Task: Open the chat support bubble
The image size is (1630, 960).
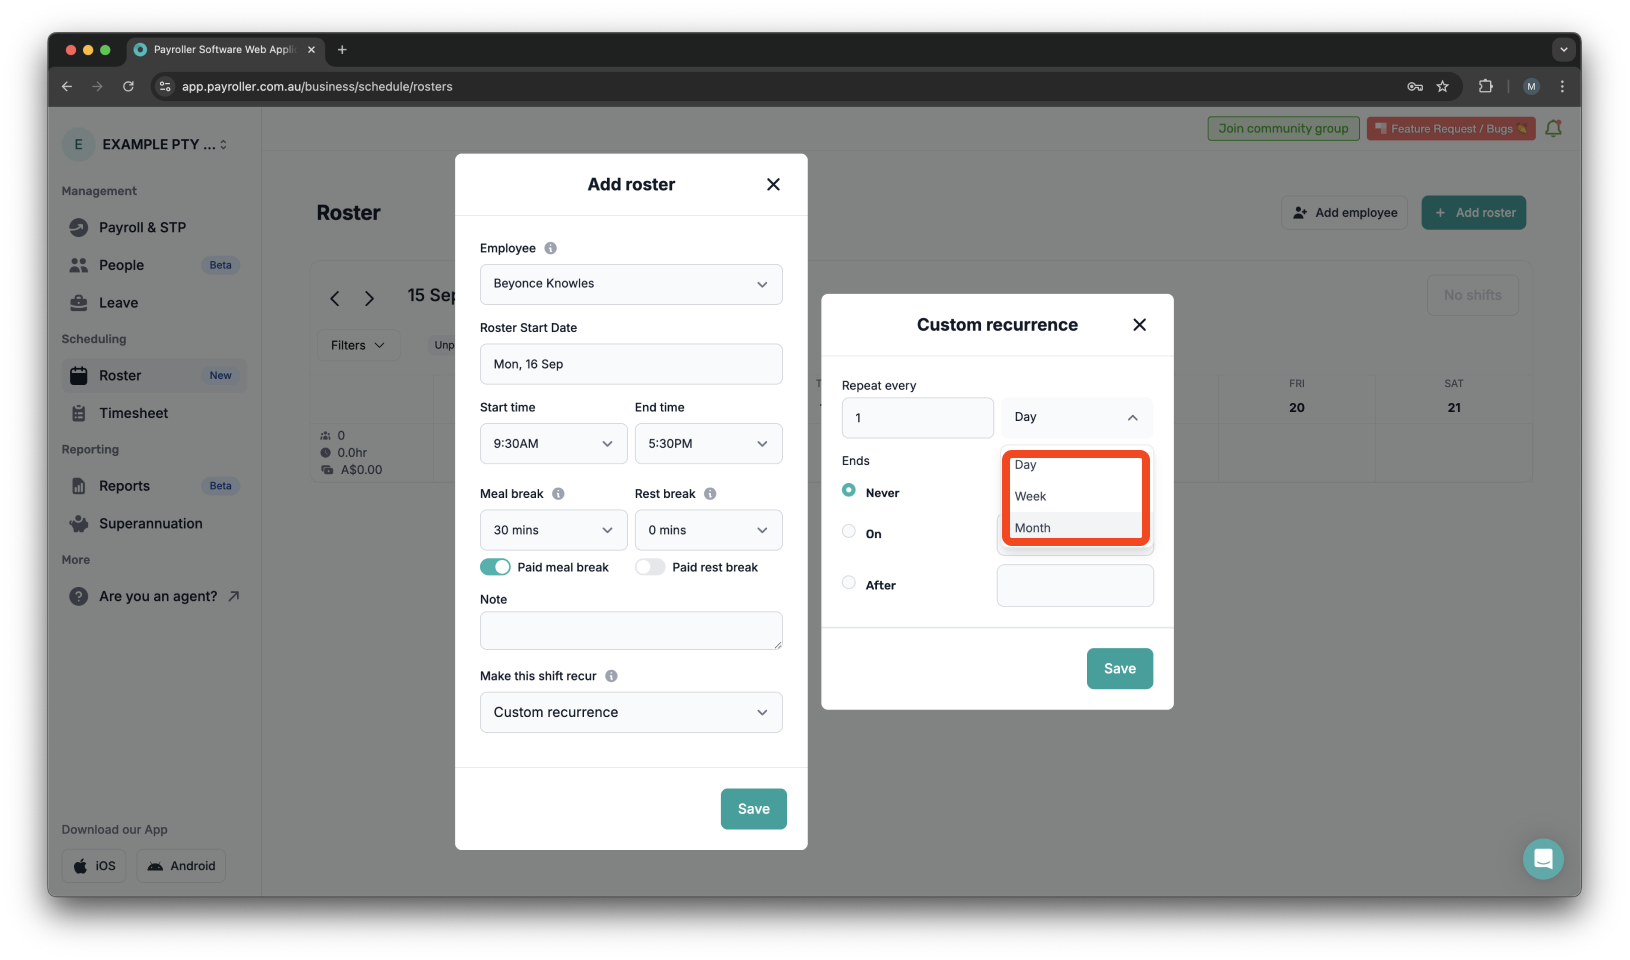Action: pos(1543,859)
